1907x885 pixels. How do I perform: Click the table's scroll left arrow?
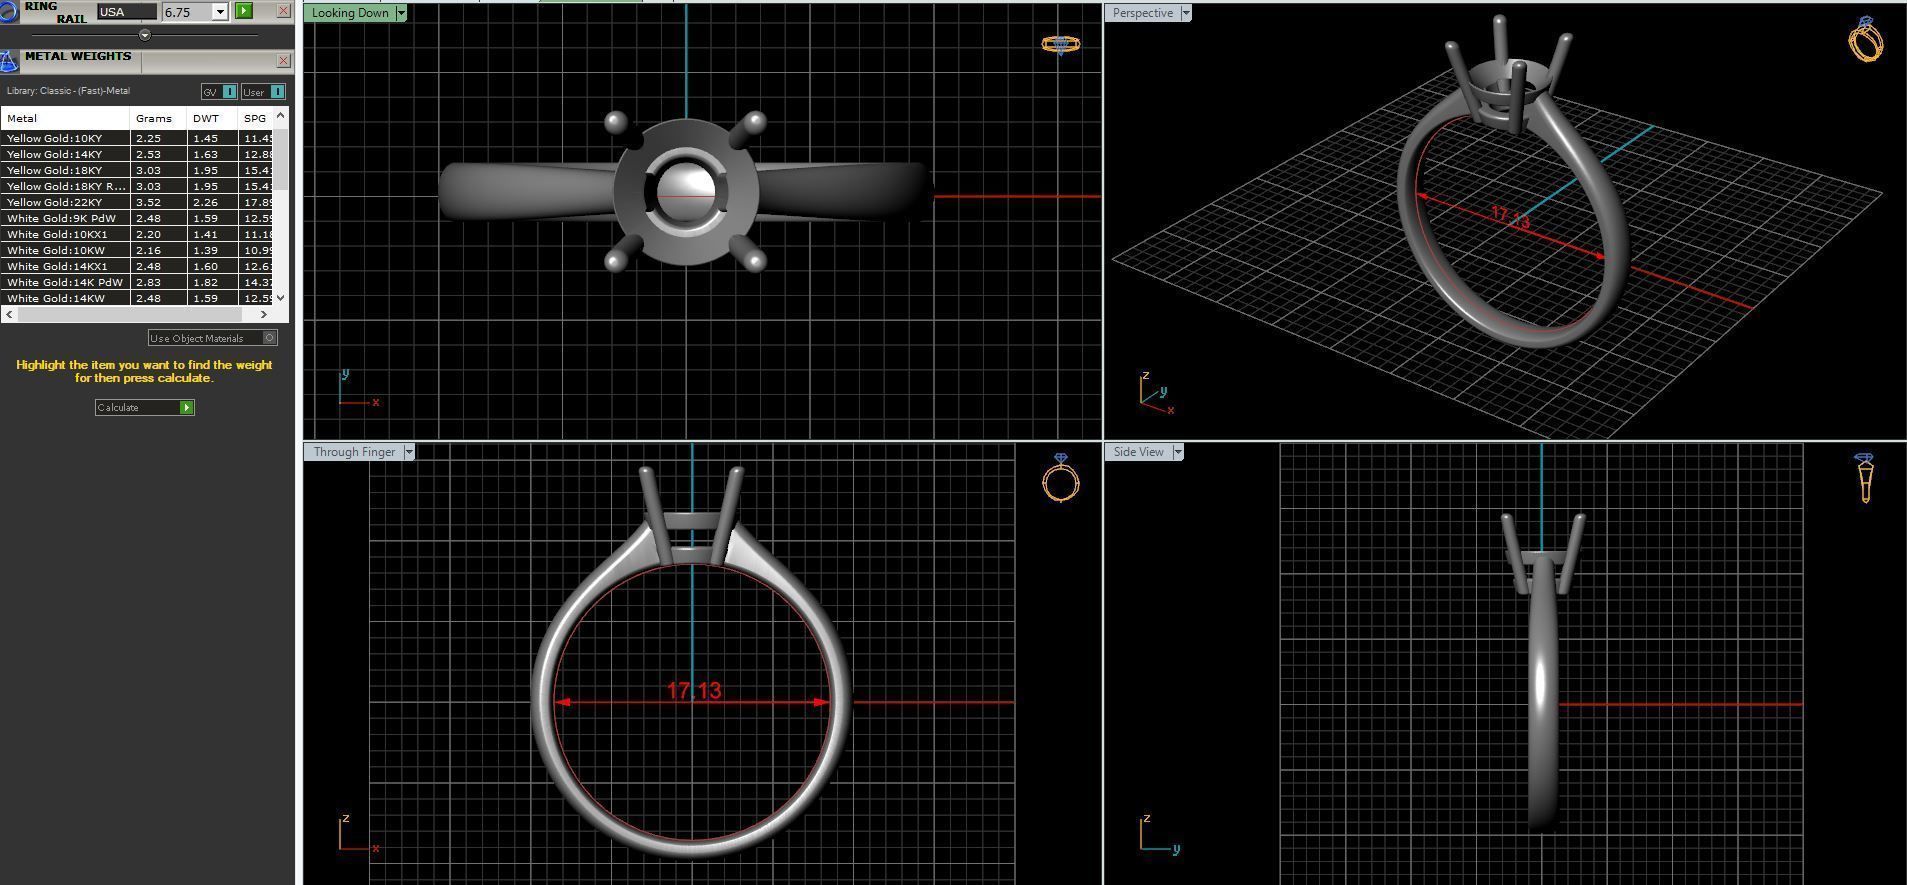tap(9, 314)
